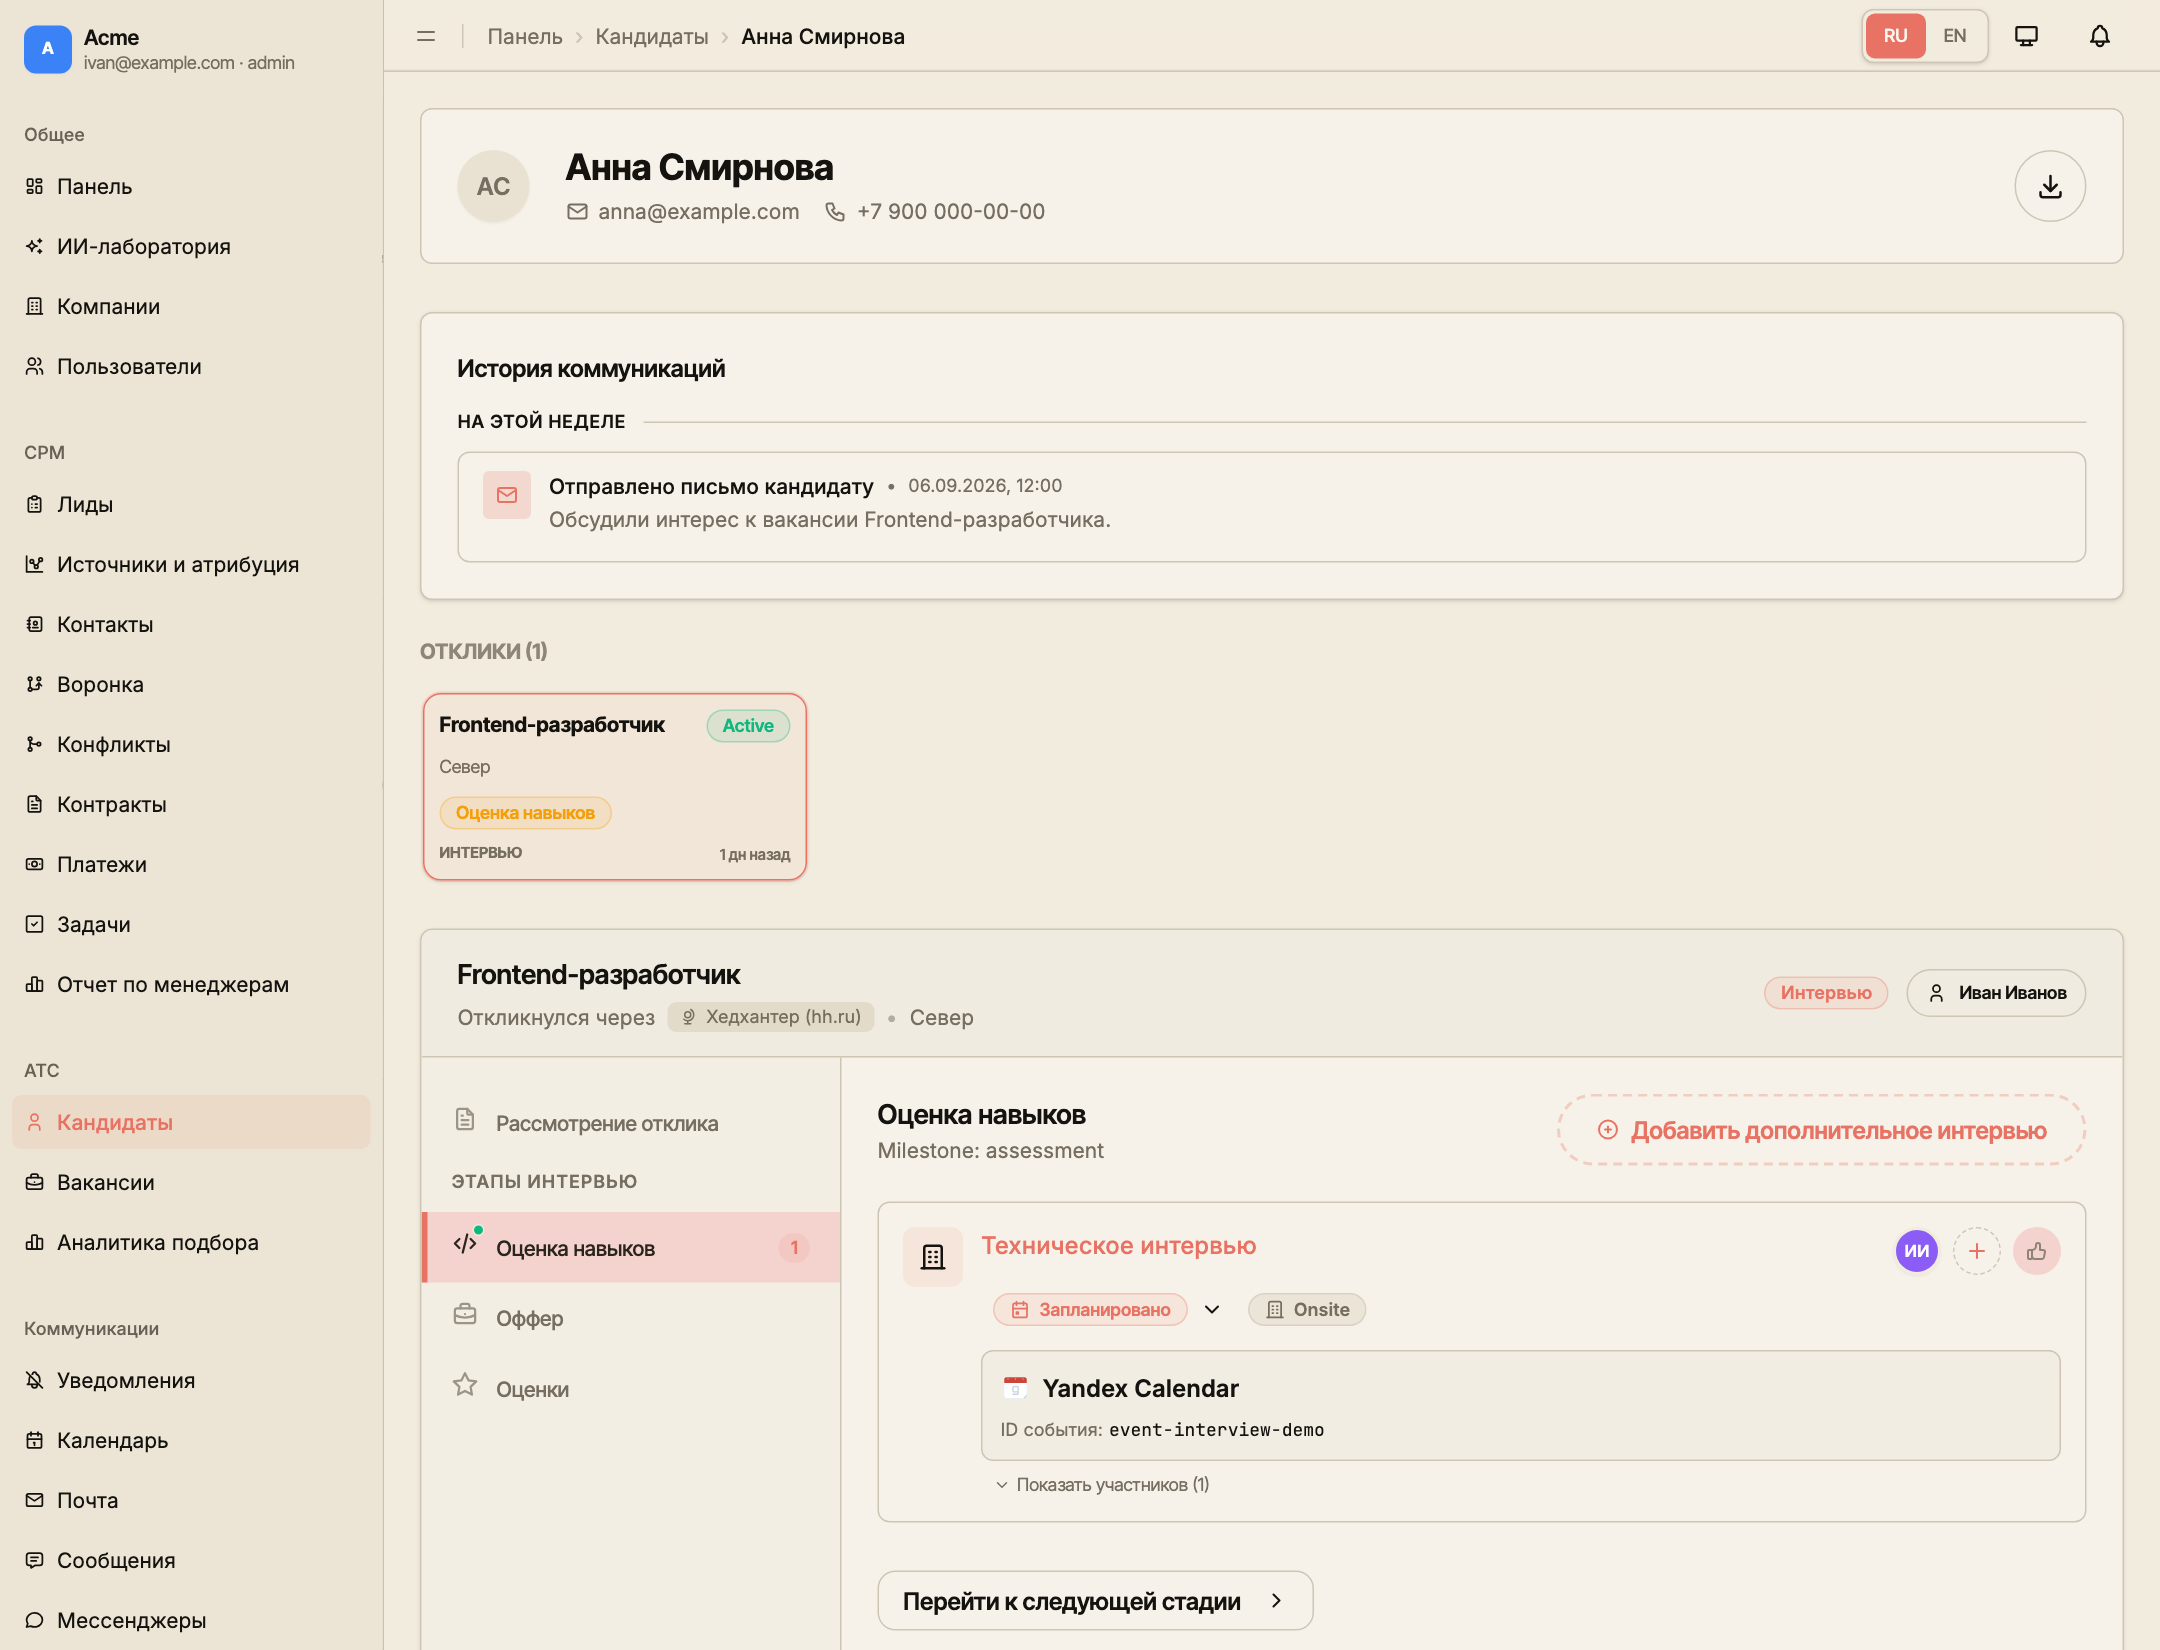Open Компании in sidebar

pyautogui.click(x=191, y=306)
